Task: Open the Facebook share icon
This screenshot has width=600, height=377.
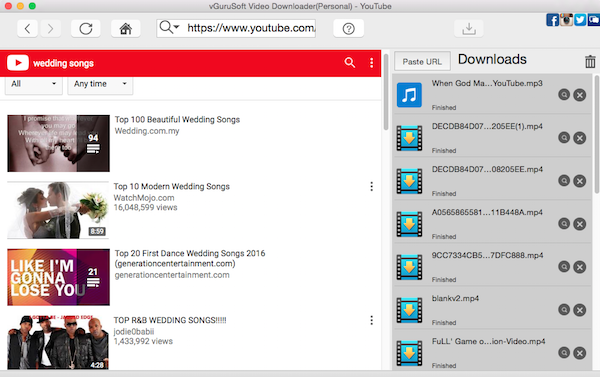Action: [553, 20]
